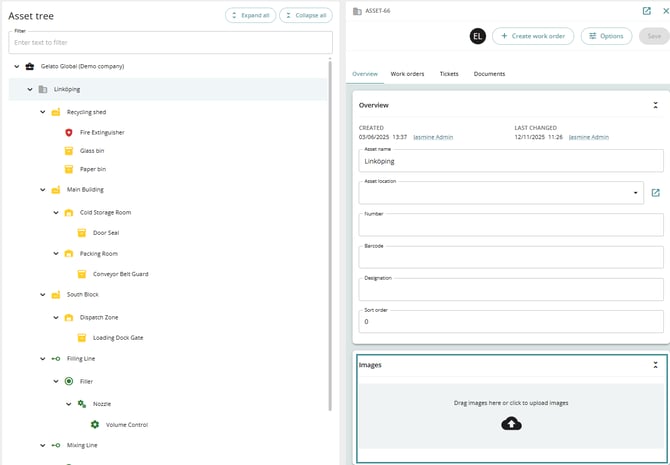Viewport: 670px width, 465px height.
Task: Open the Documents tab
Action: click(489, 74)
